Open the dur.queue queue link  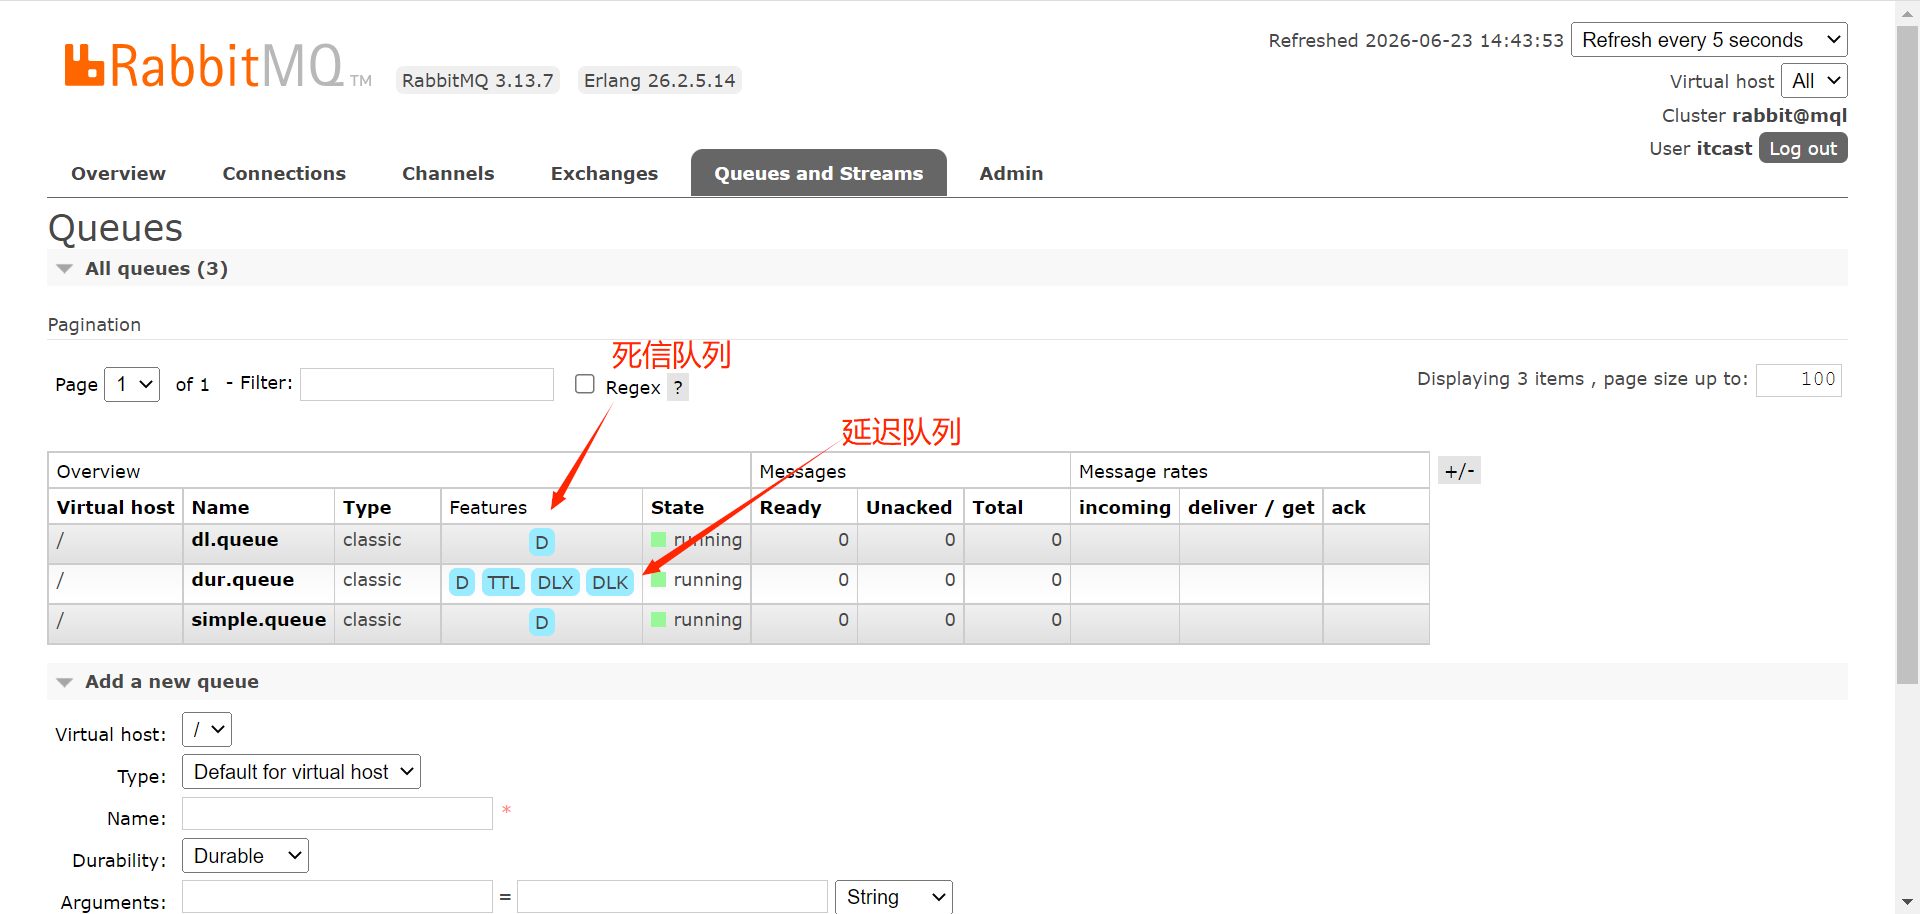(243, 580)
